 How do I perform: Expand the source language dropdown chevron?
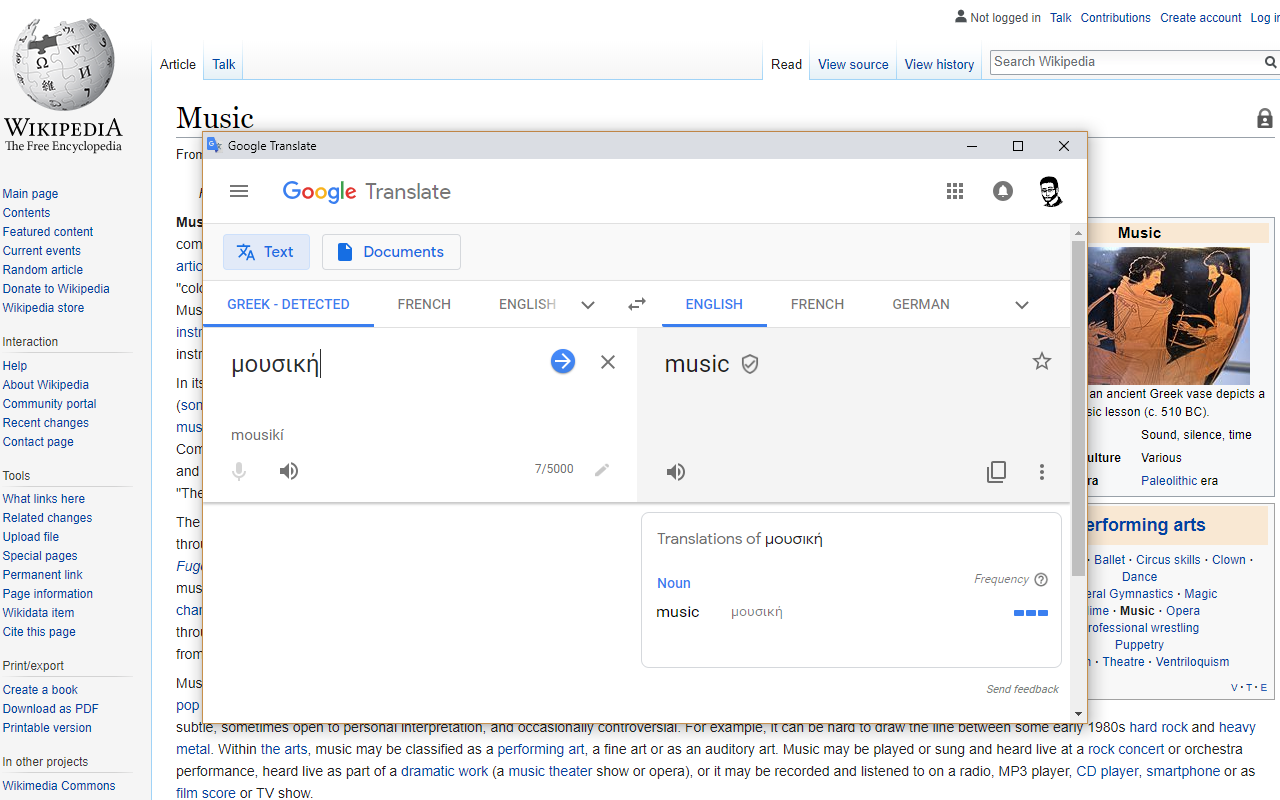pos(587,304)
